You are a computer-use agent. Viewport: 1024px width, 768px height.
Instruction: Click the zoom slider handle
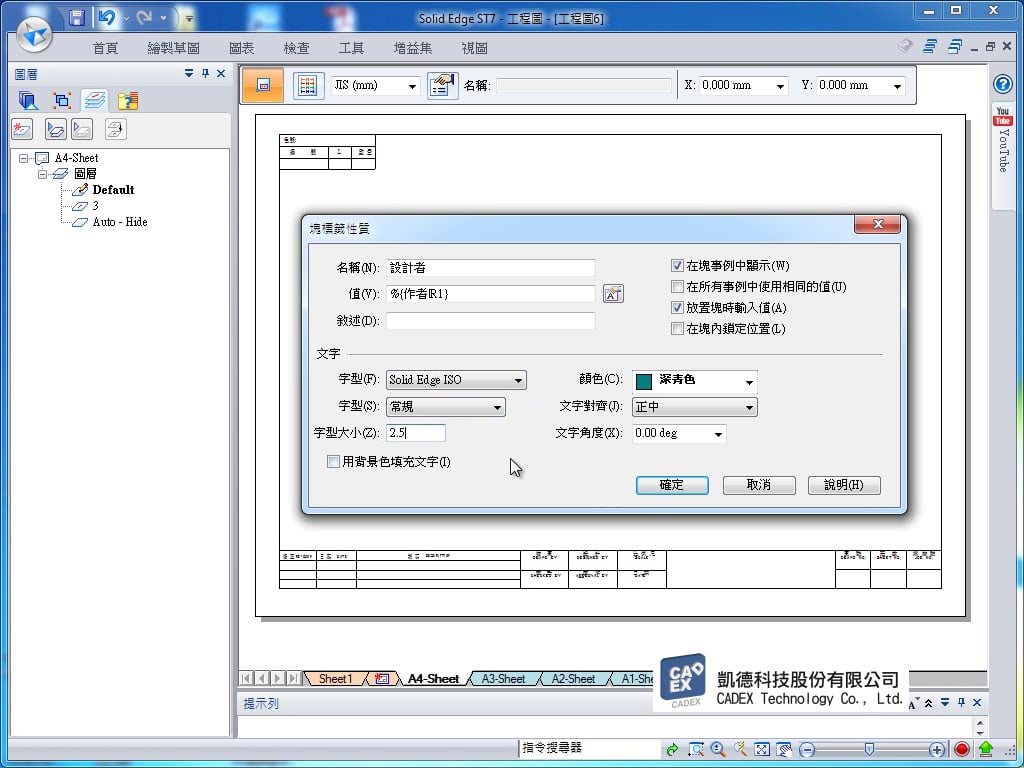(x=869, y=750)
